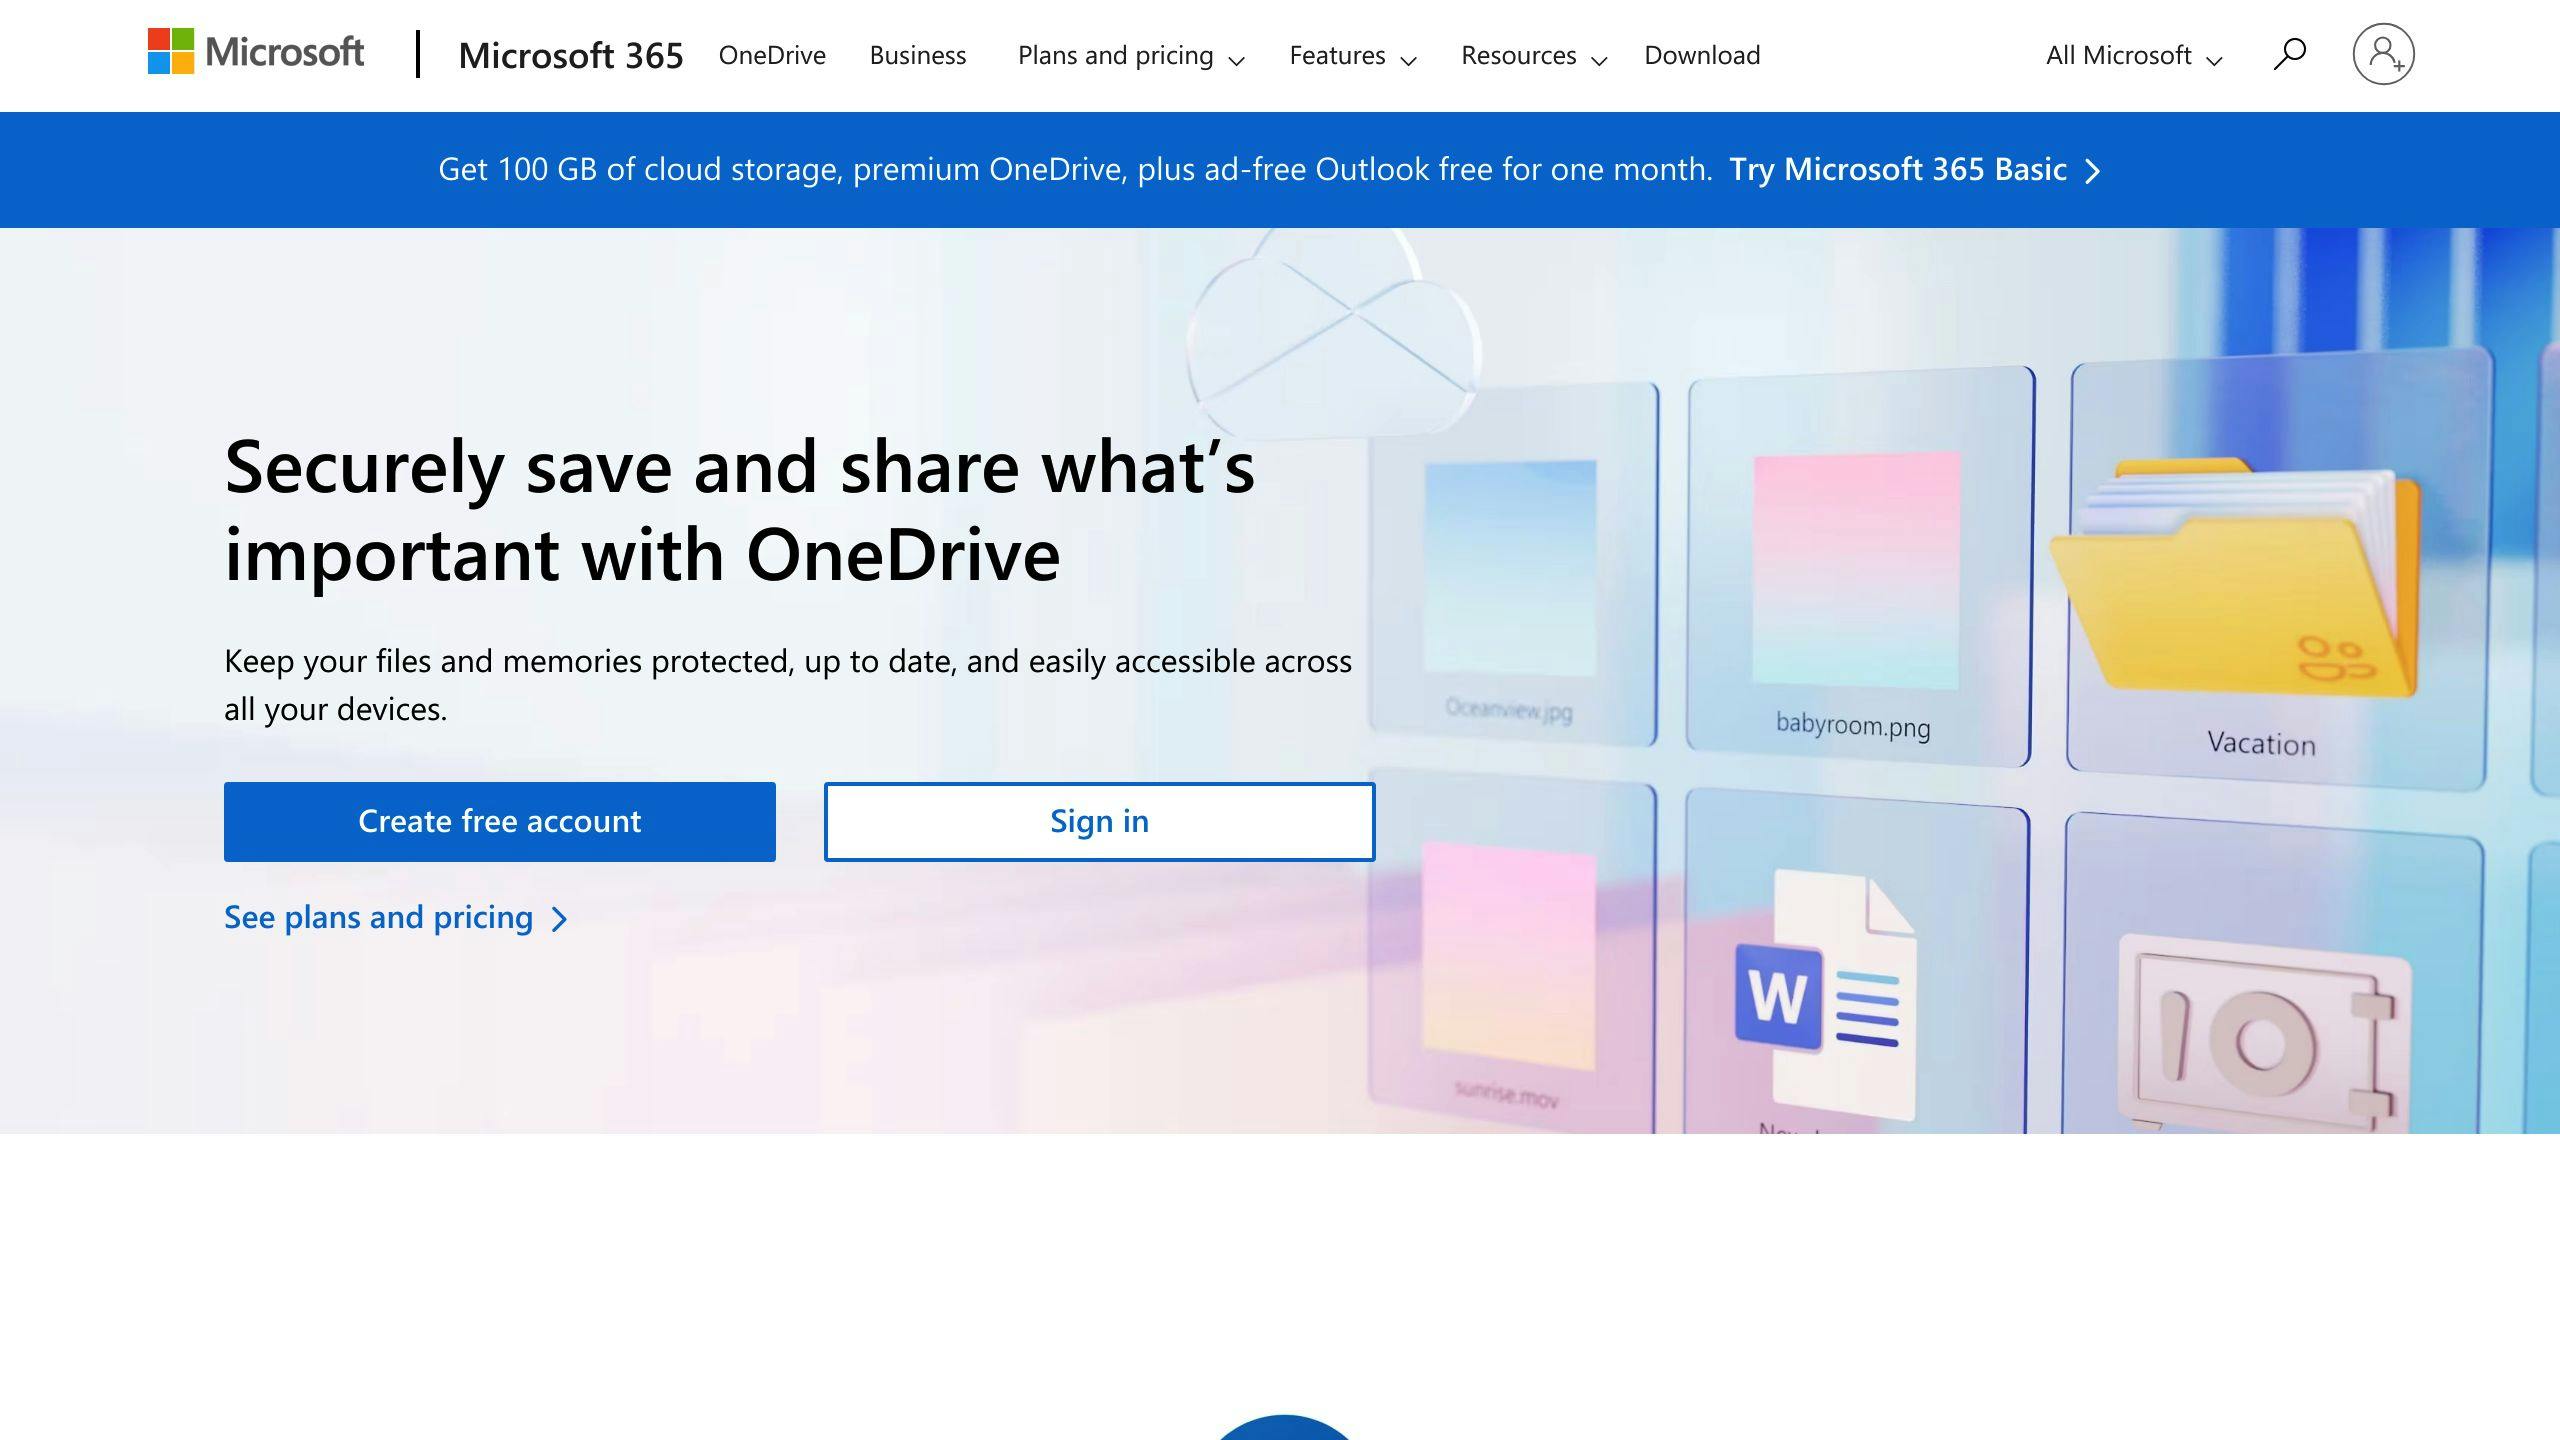
Task: Click the OneDrive navigation menu item
Action: tap(772, 53)
